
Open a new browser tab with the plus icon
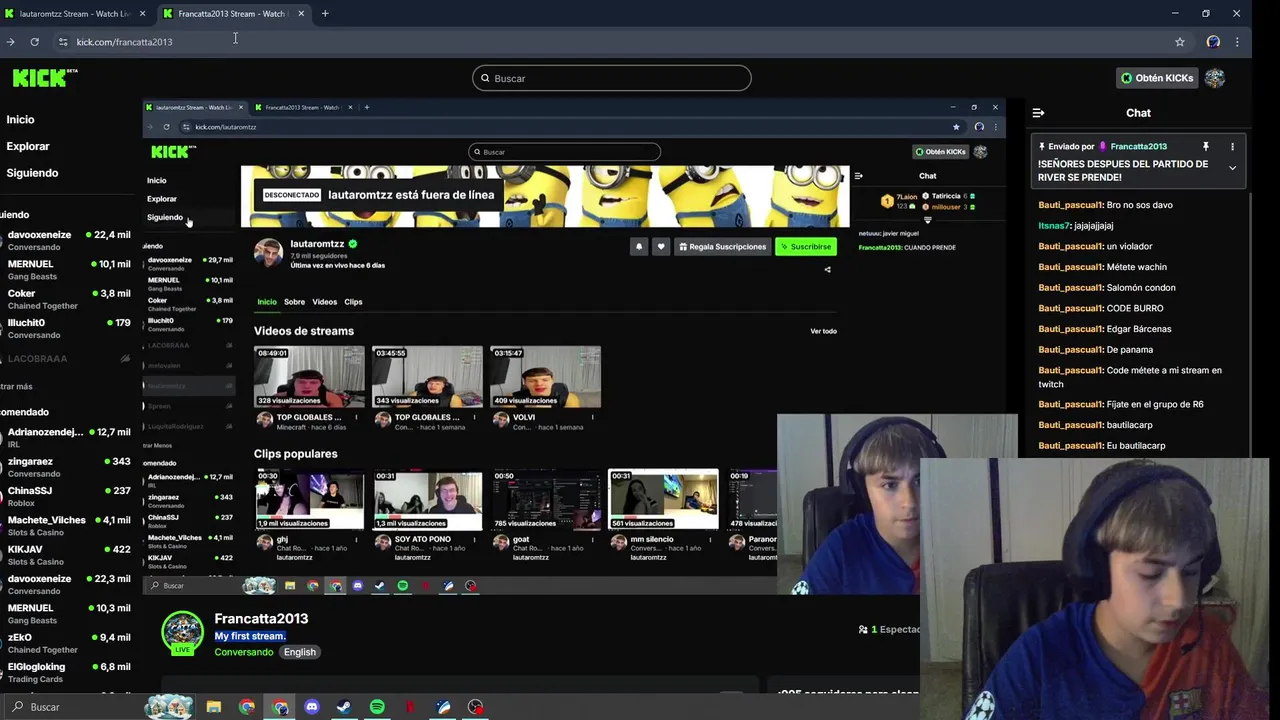[325, 13]
